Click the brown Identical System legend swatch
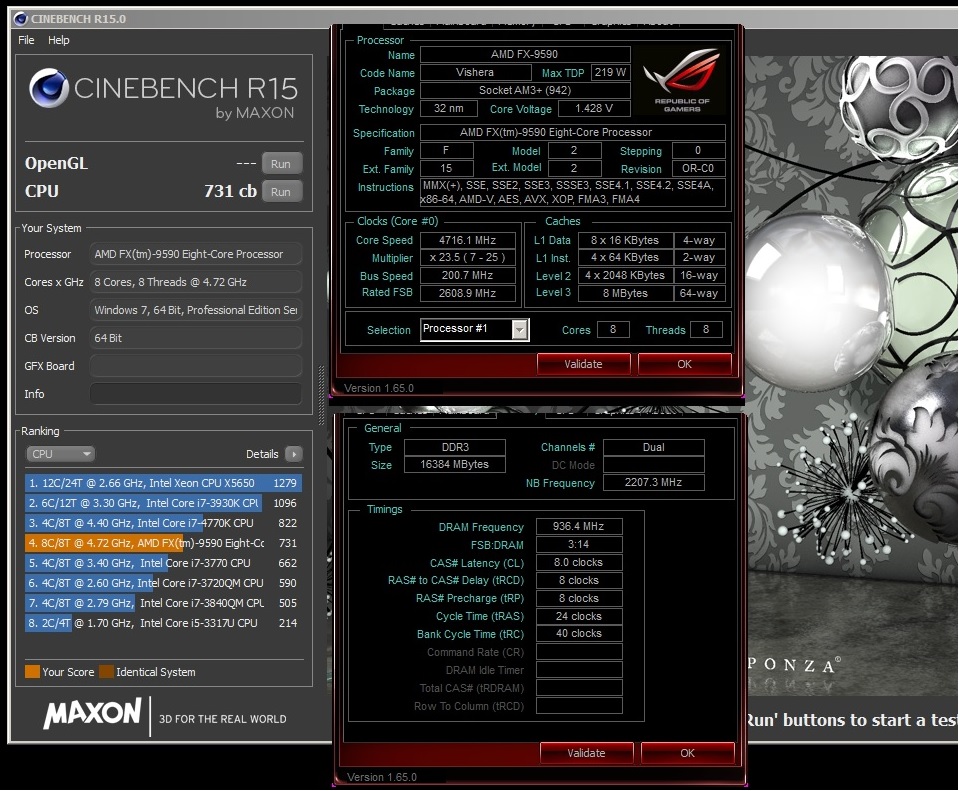 pyautogui.click(x=106, y=672)
